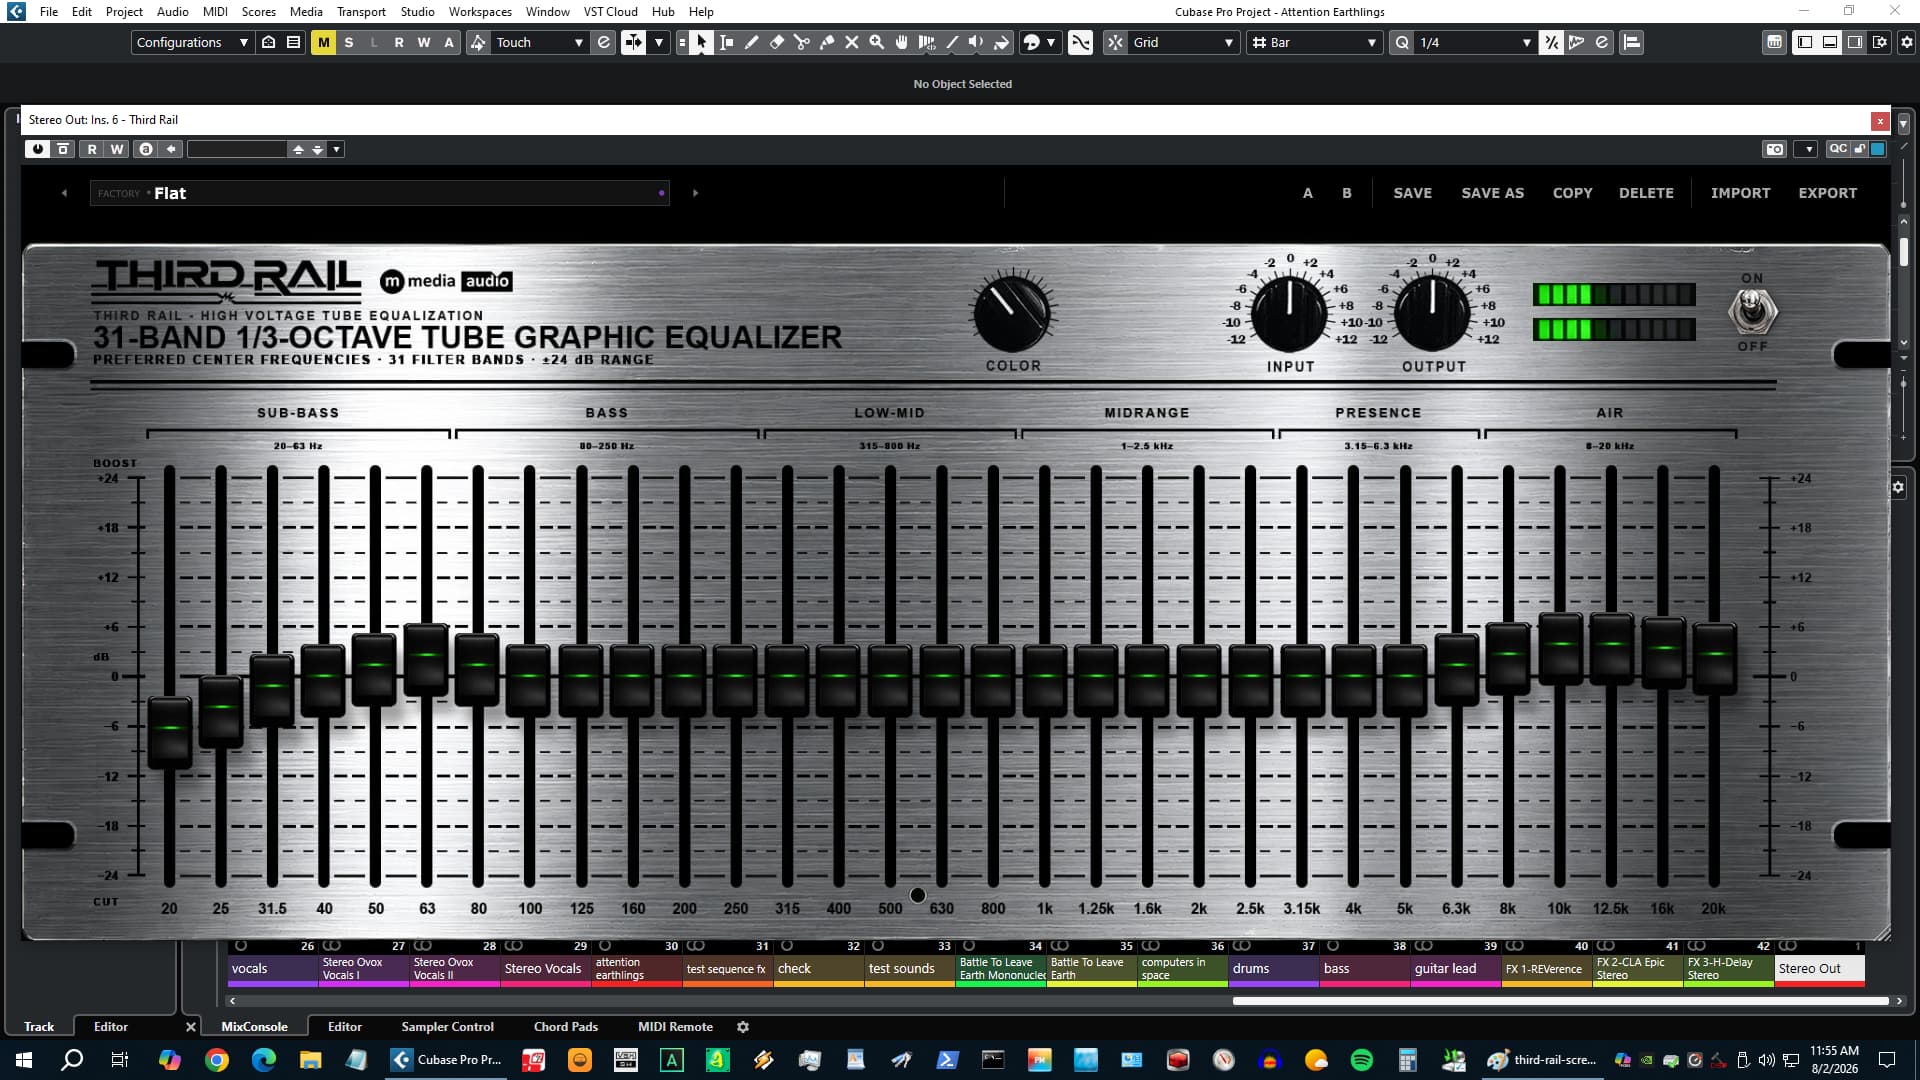Select the Range Selection tool
The height and width of the screenshot is (1080, 1920).
point(727,42)
